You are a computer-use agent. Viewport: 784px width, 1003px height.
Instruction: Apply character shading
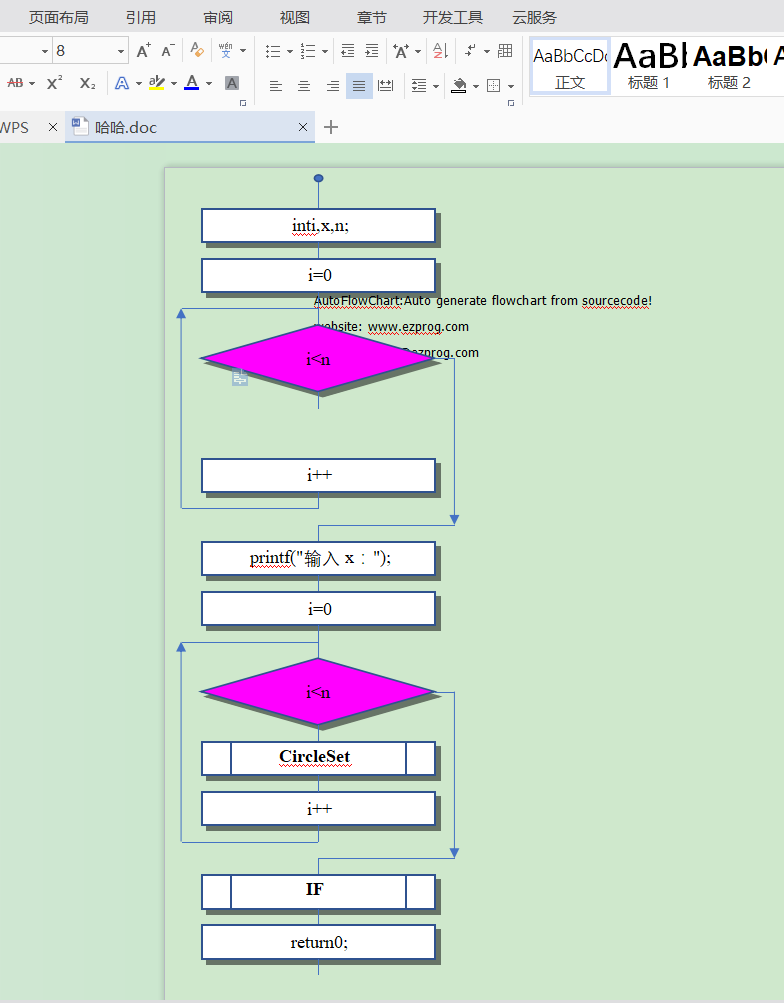[x=232, y=83]
